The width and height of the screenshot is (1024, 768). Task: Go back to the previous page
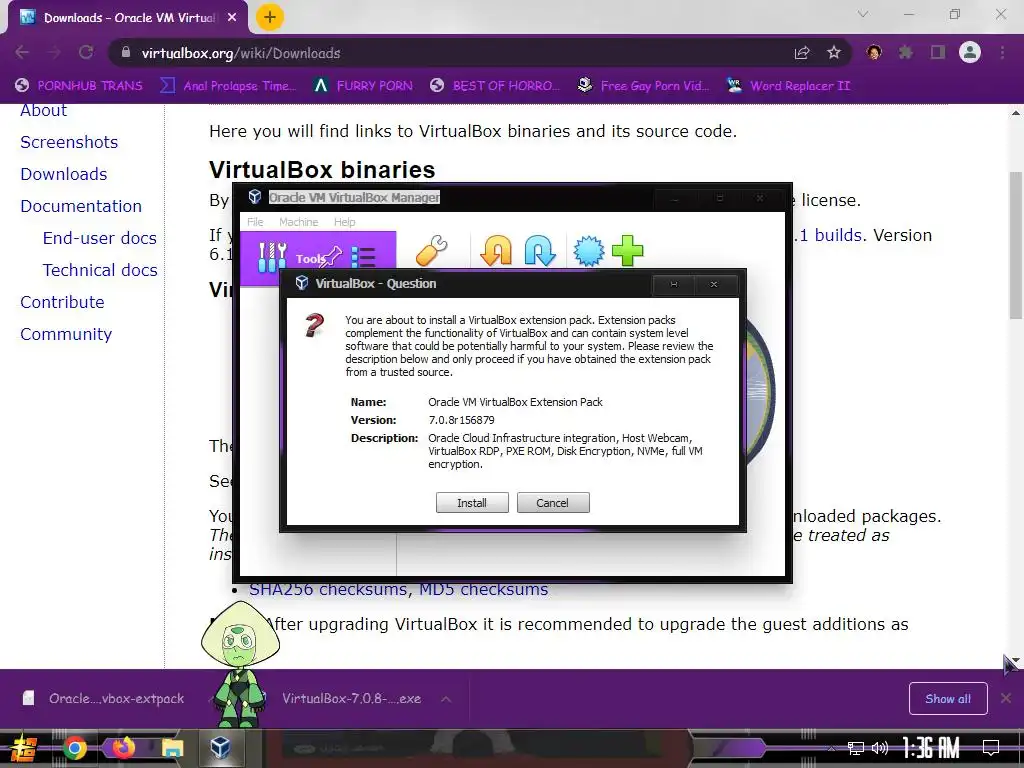(x=22, y=52)
